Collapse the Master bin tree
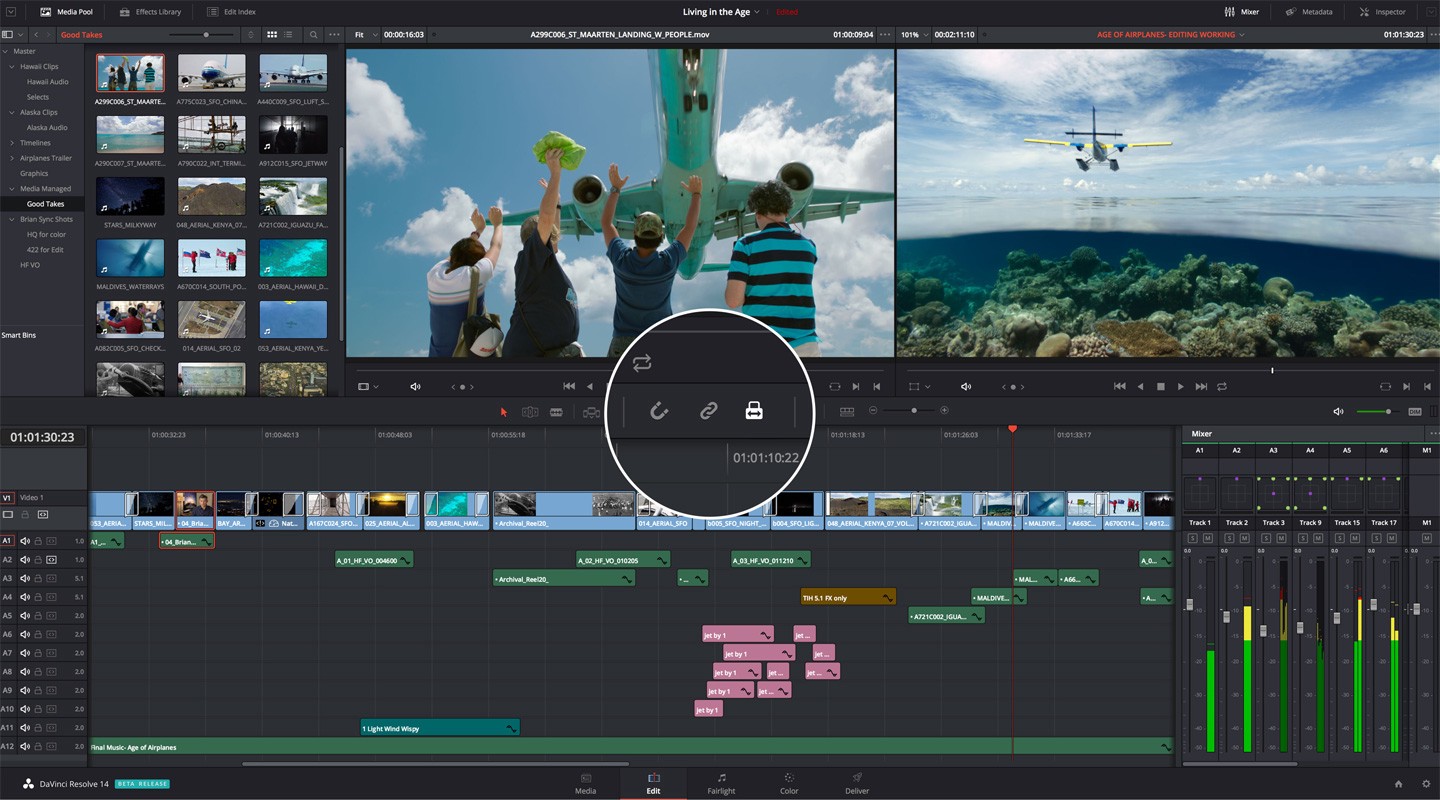Image resolution: width=1440 pixels, height=800 pixels. (6, 51)
